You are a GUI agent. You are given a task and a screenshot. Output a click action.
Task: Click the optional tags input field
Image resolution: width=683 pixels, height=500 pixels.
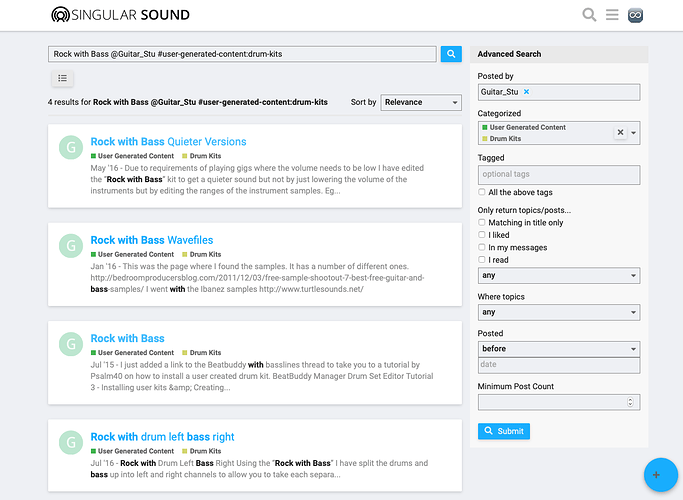pos(558,174)
